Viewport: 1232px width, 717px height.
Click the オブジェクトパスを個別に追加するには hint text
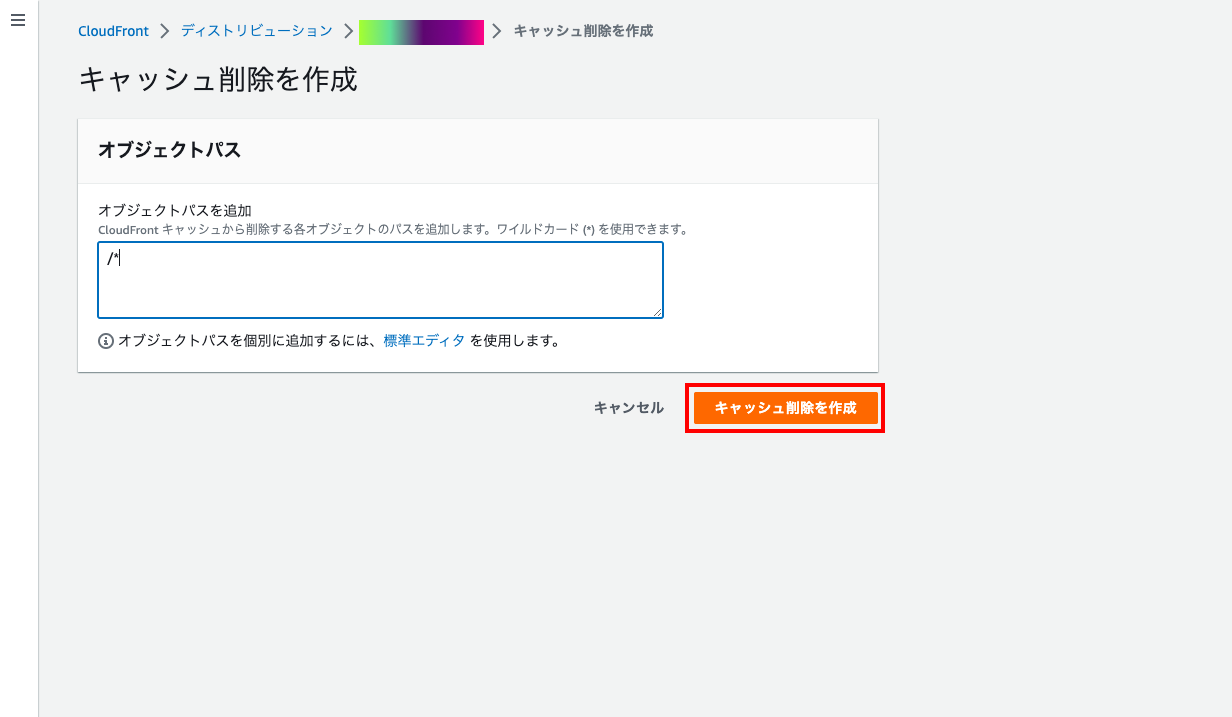248,340
